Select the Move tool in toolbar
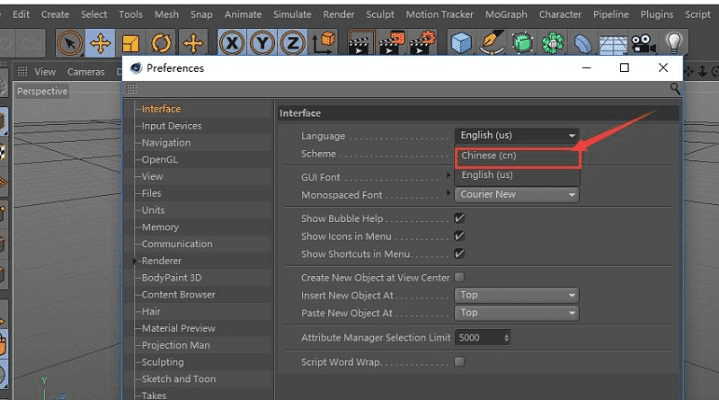The height and width of the screenshot is (400, 719). coord(100,43)
